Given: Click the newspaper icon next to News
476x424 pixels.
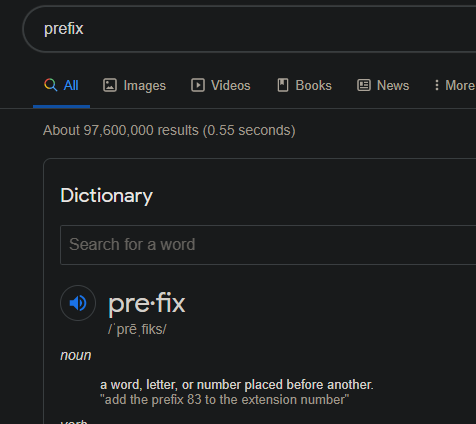Looking at the screenshot, I should (x=364, y=85).
